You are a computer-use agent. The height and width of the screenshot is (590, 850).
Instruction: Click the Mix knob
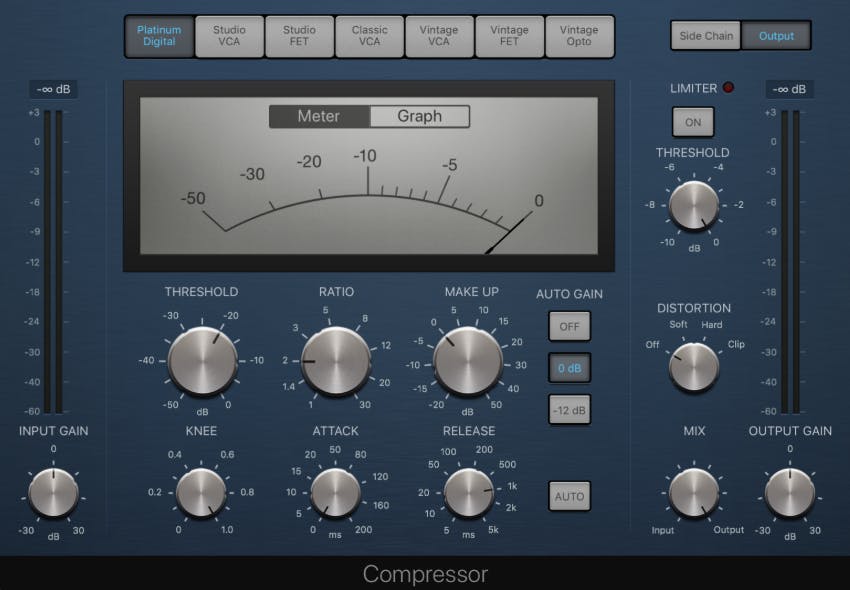[x=693, y=493]
